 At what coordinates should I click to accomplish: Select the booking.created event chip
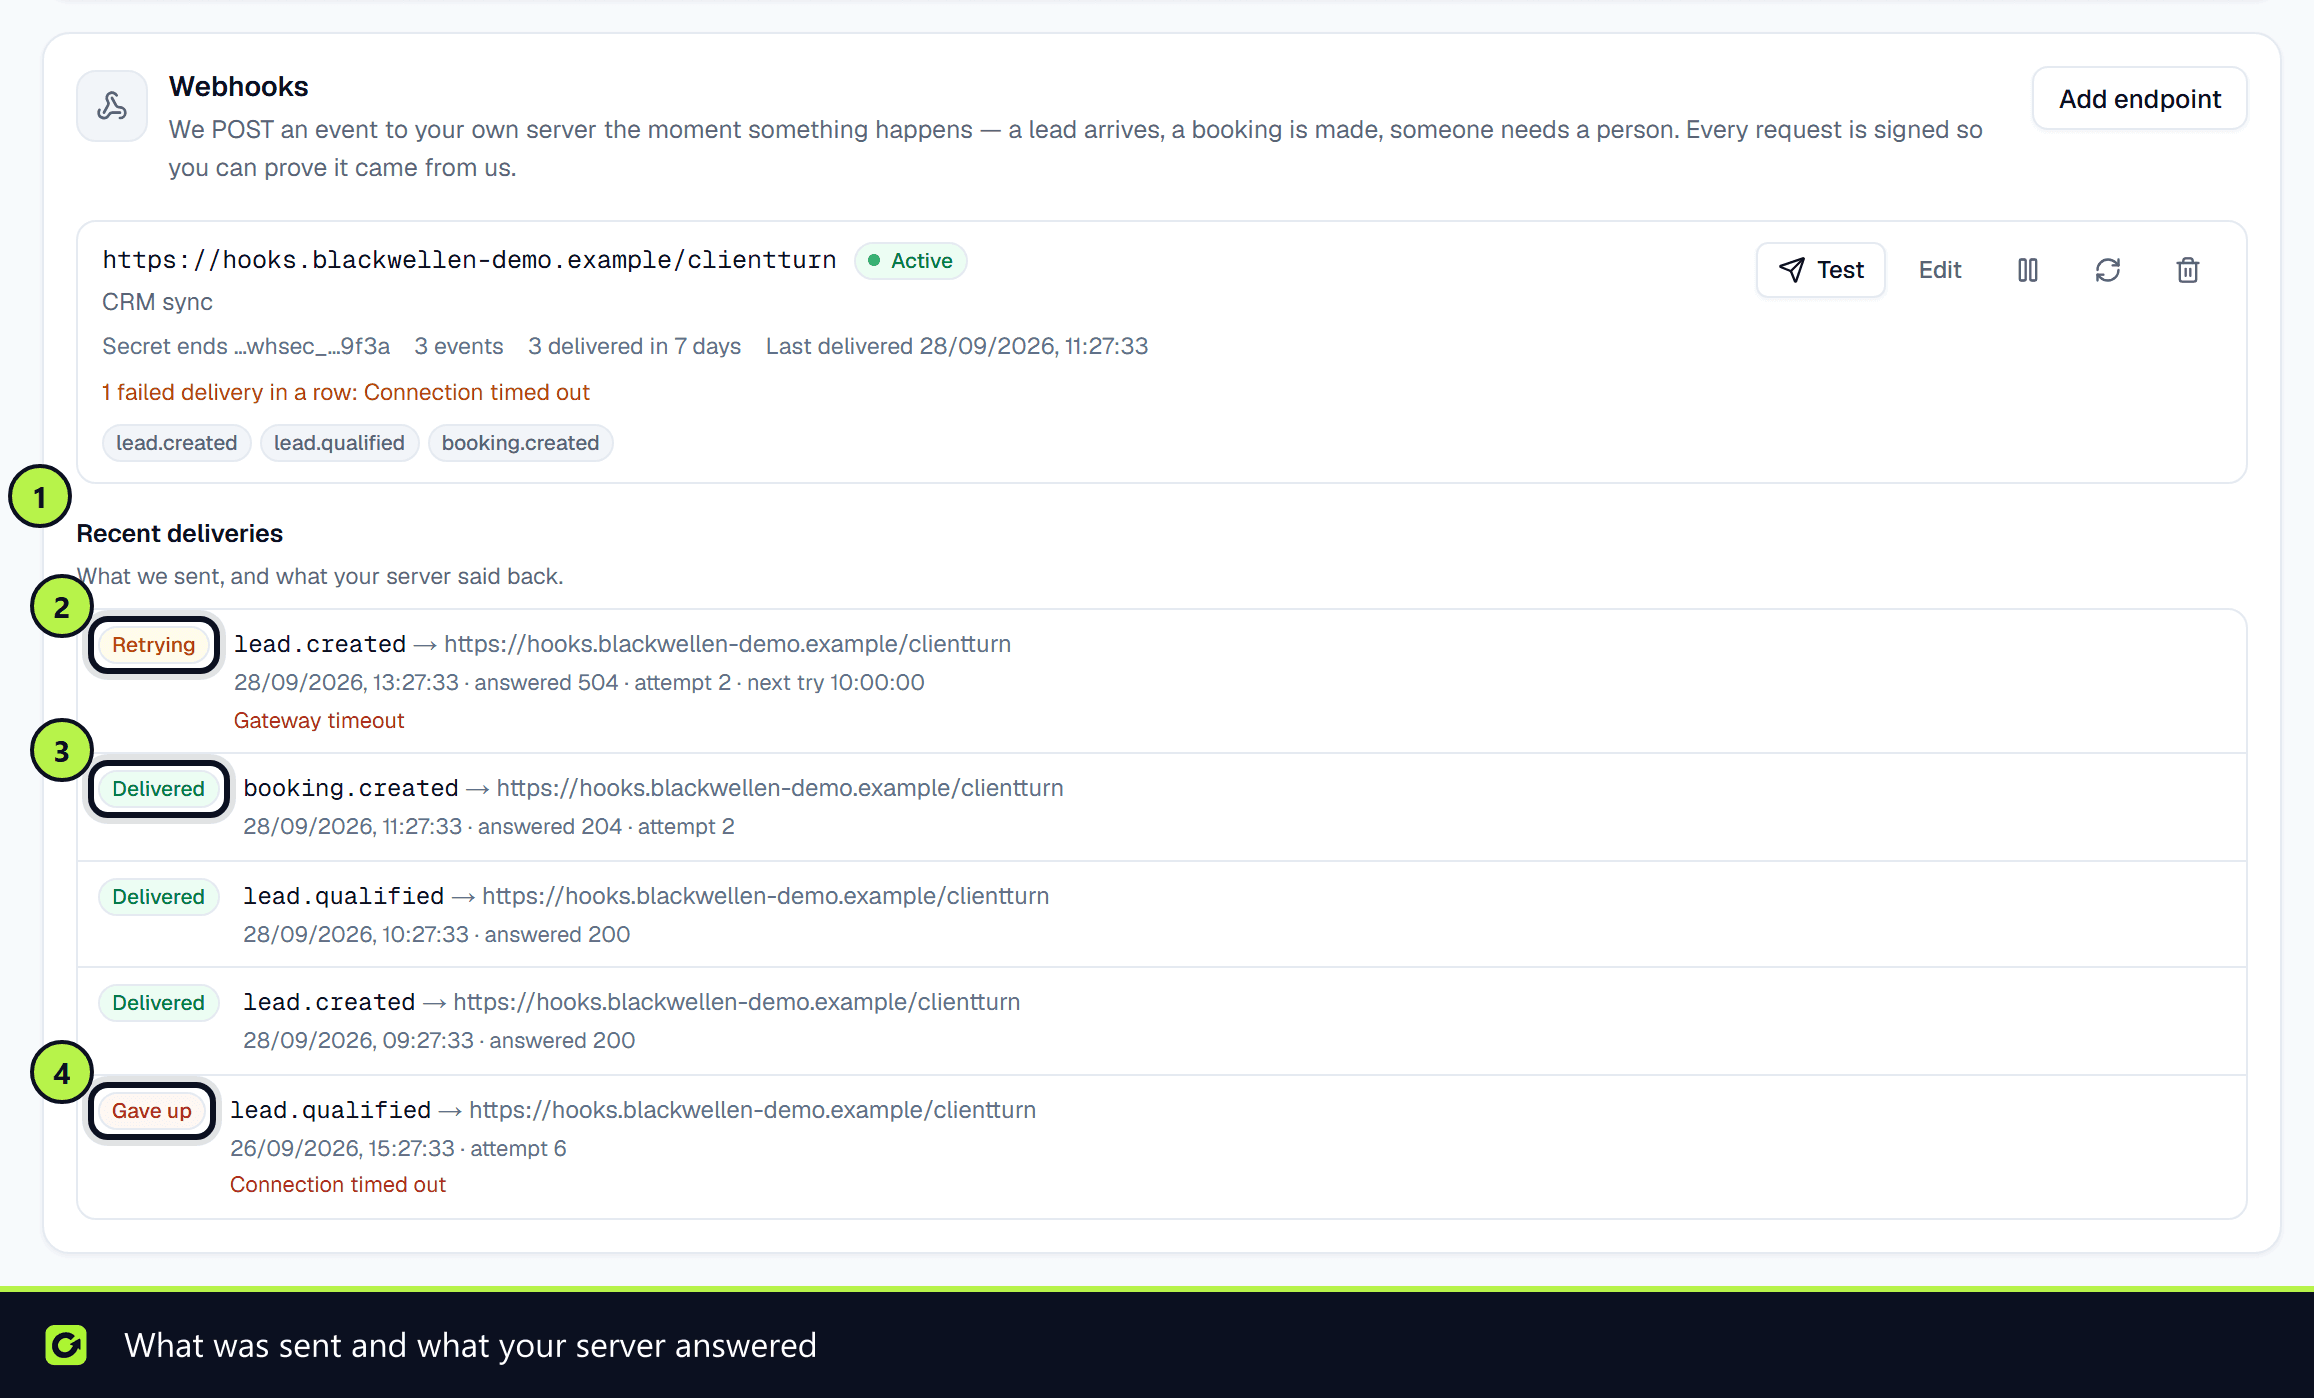coord(520,443)
